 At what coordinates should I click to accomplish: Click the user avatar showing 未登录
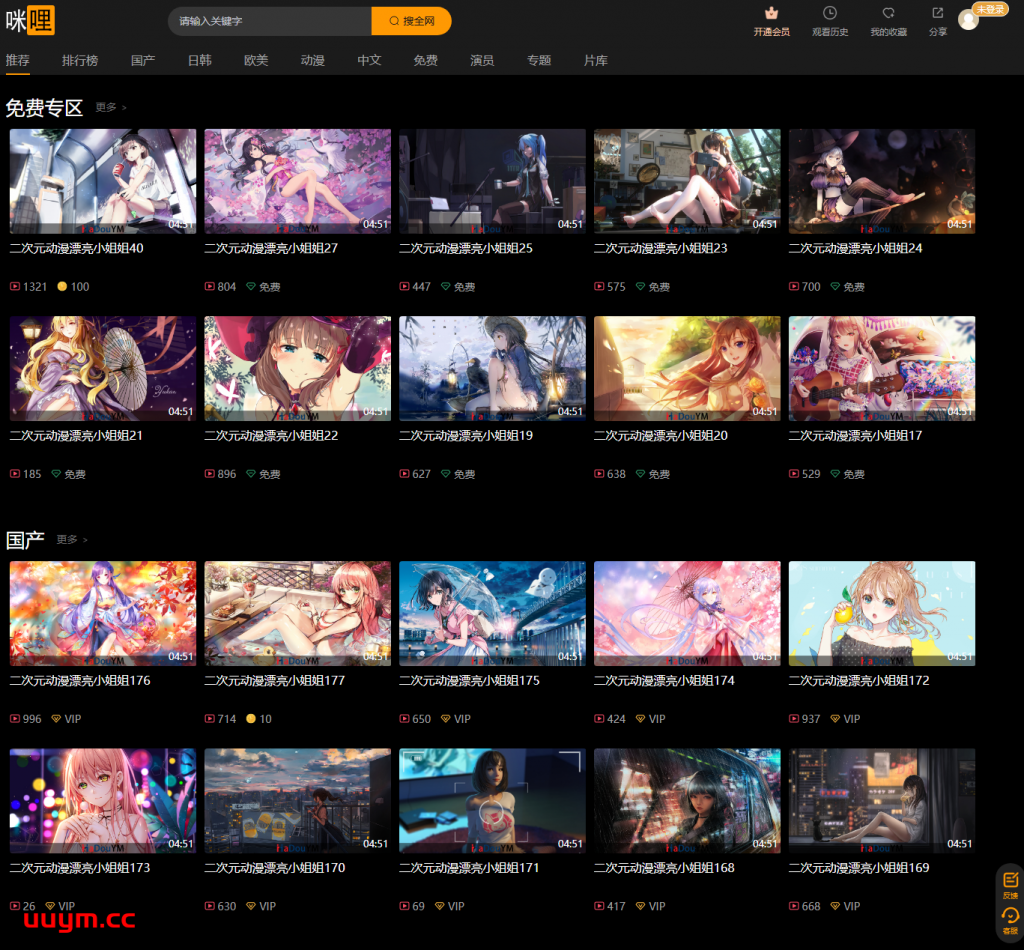[968, 19]
